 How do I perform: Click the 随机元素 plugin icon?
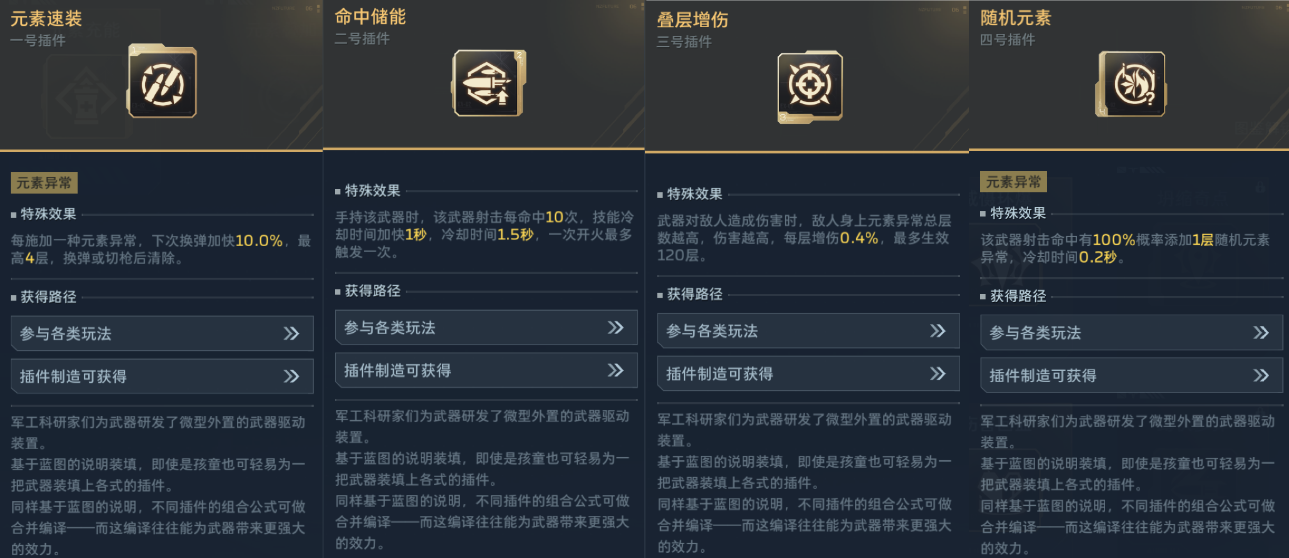point(1131,85)
